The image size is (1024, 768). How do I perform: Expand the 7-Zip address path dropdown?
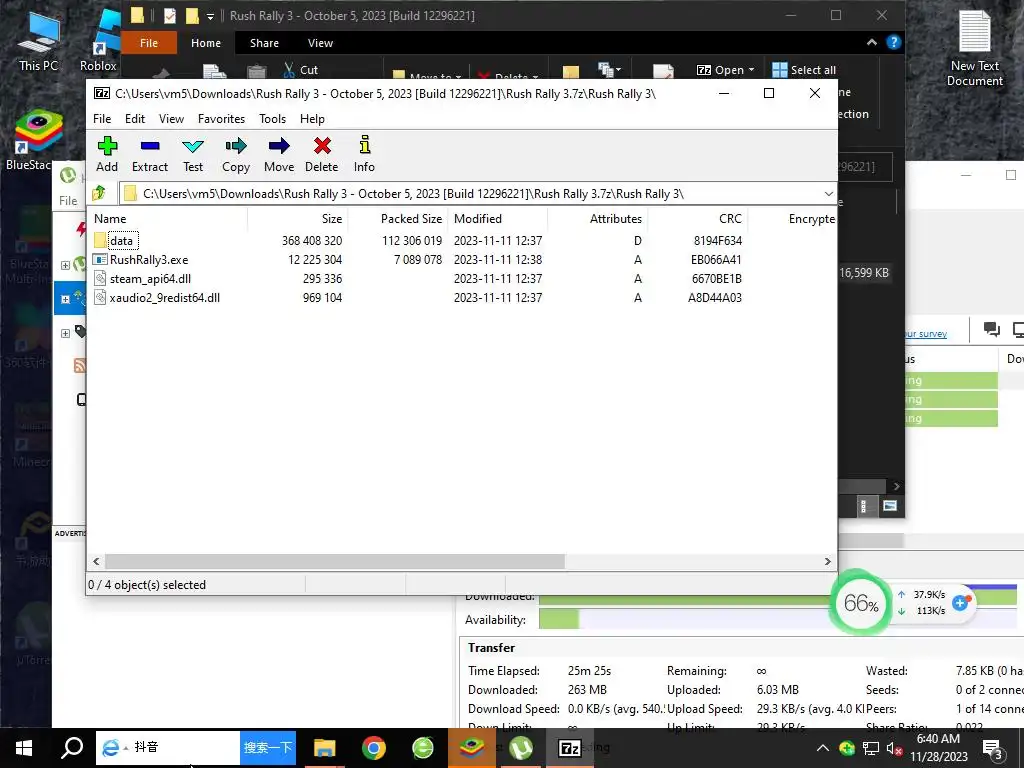click(828, 194)
